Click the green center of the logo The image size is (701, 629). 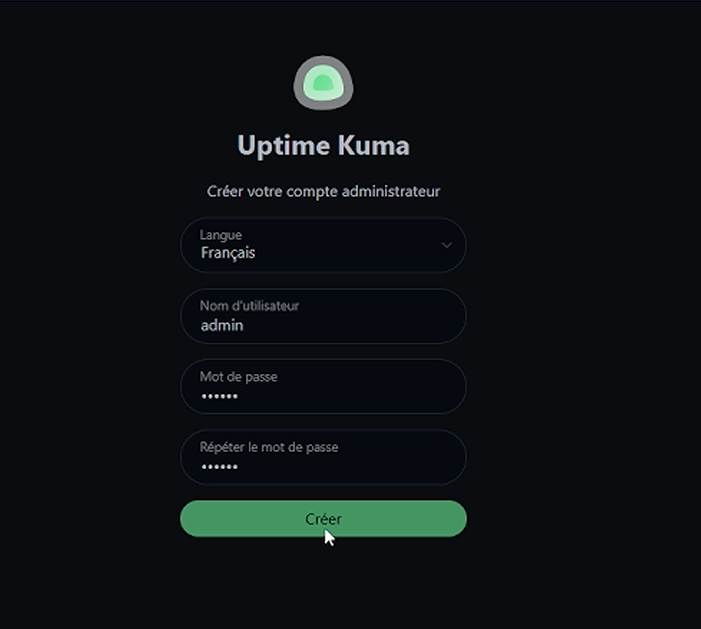tap(322, 84)
